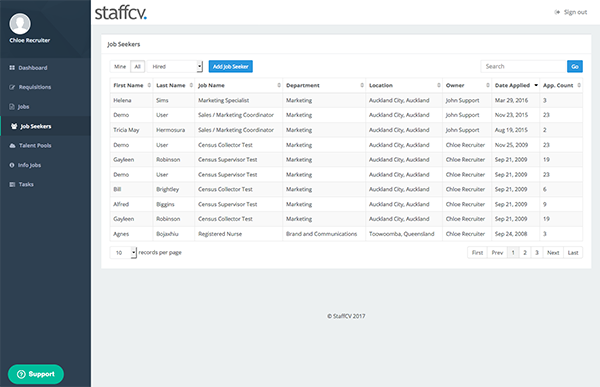Sort by First Name column arrows
The height and width of the screenshot is (387, 600).
coord(149,85)
